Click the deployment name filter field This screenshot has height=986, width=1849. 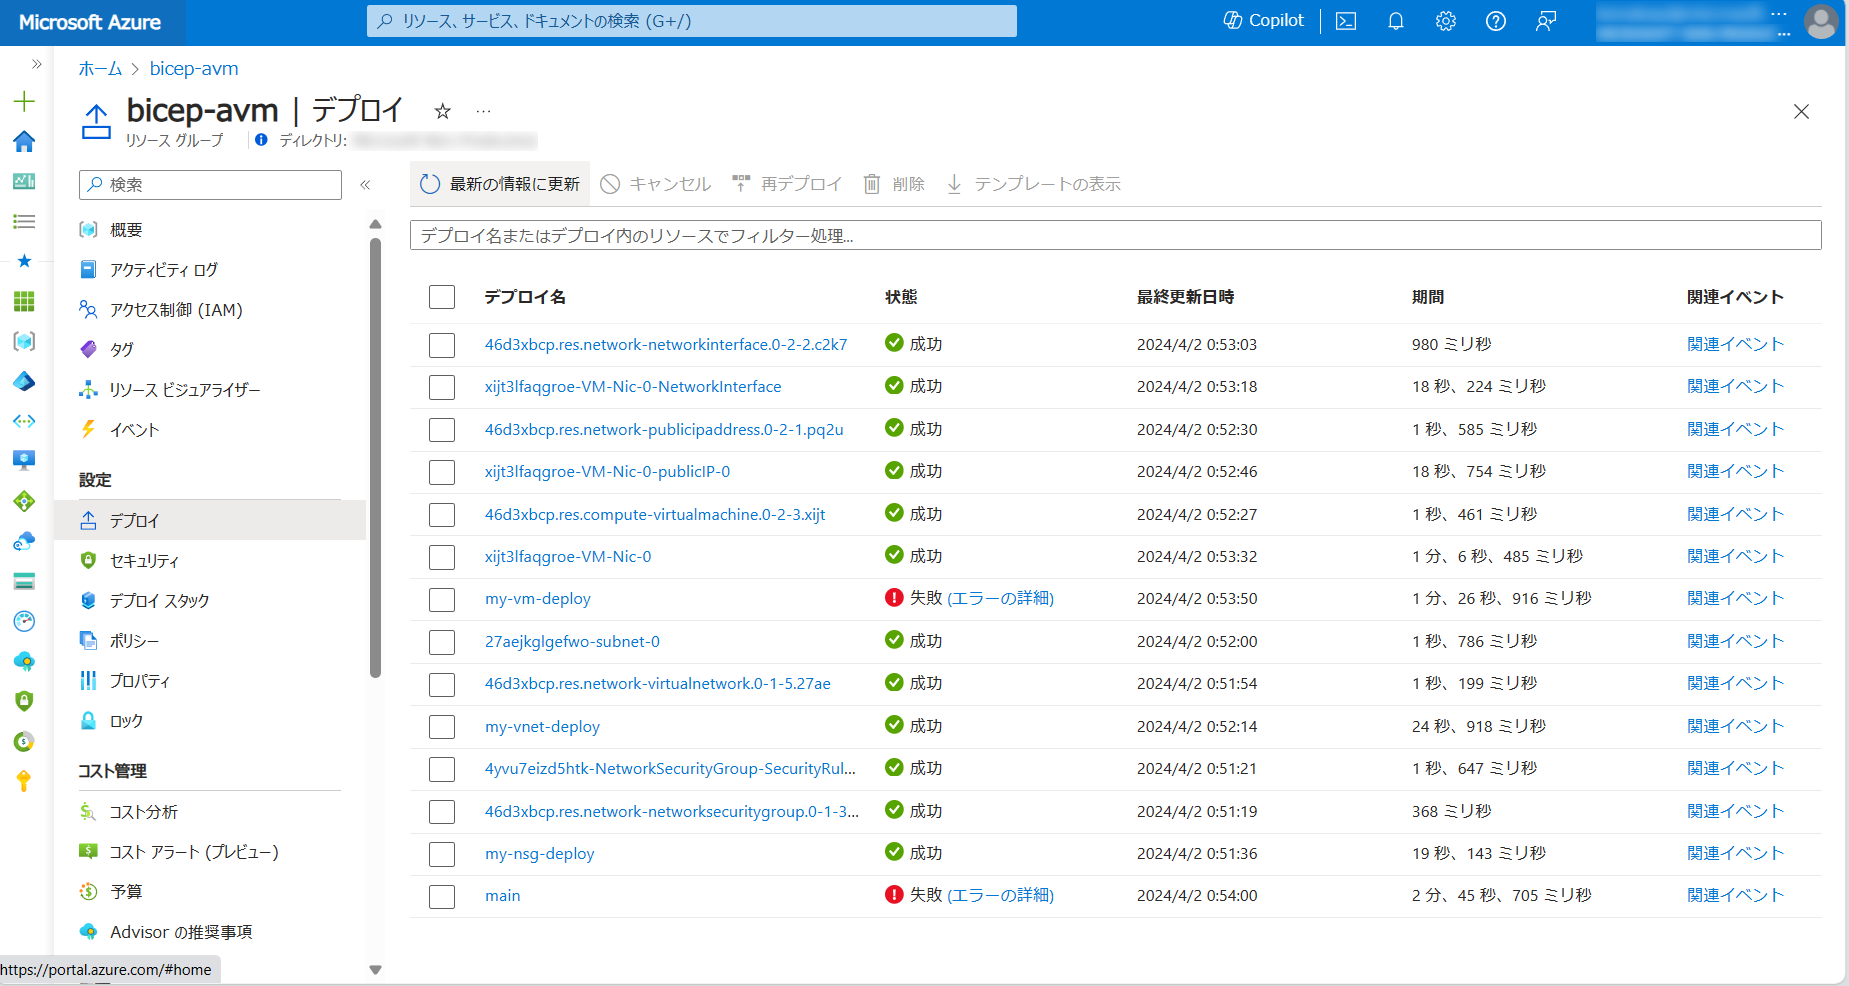1115,236
